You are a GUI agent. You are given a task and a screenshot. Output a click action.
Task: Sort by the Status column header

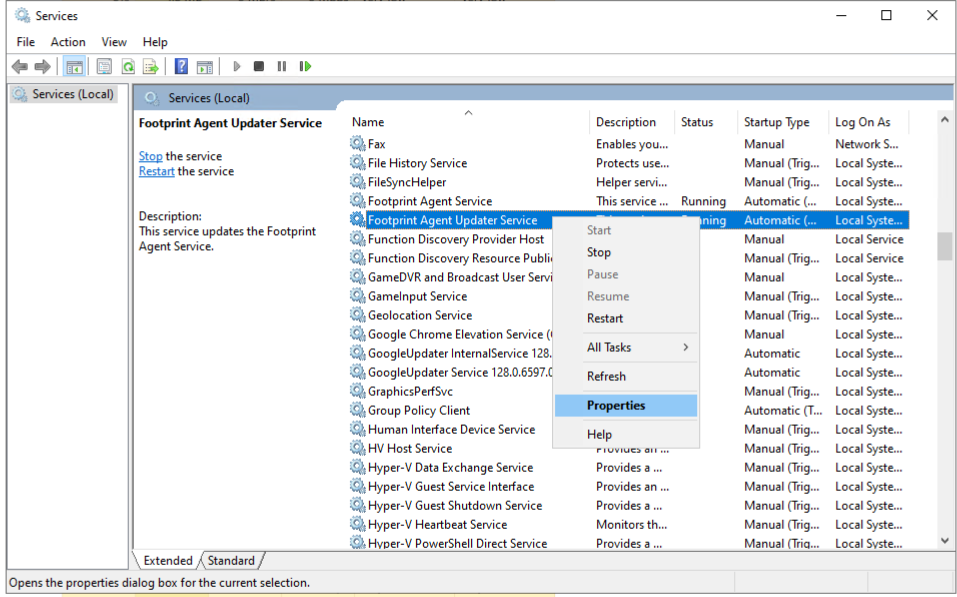point(706,121)
